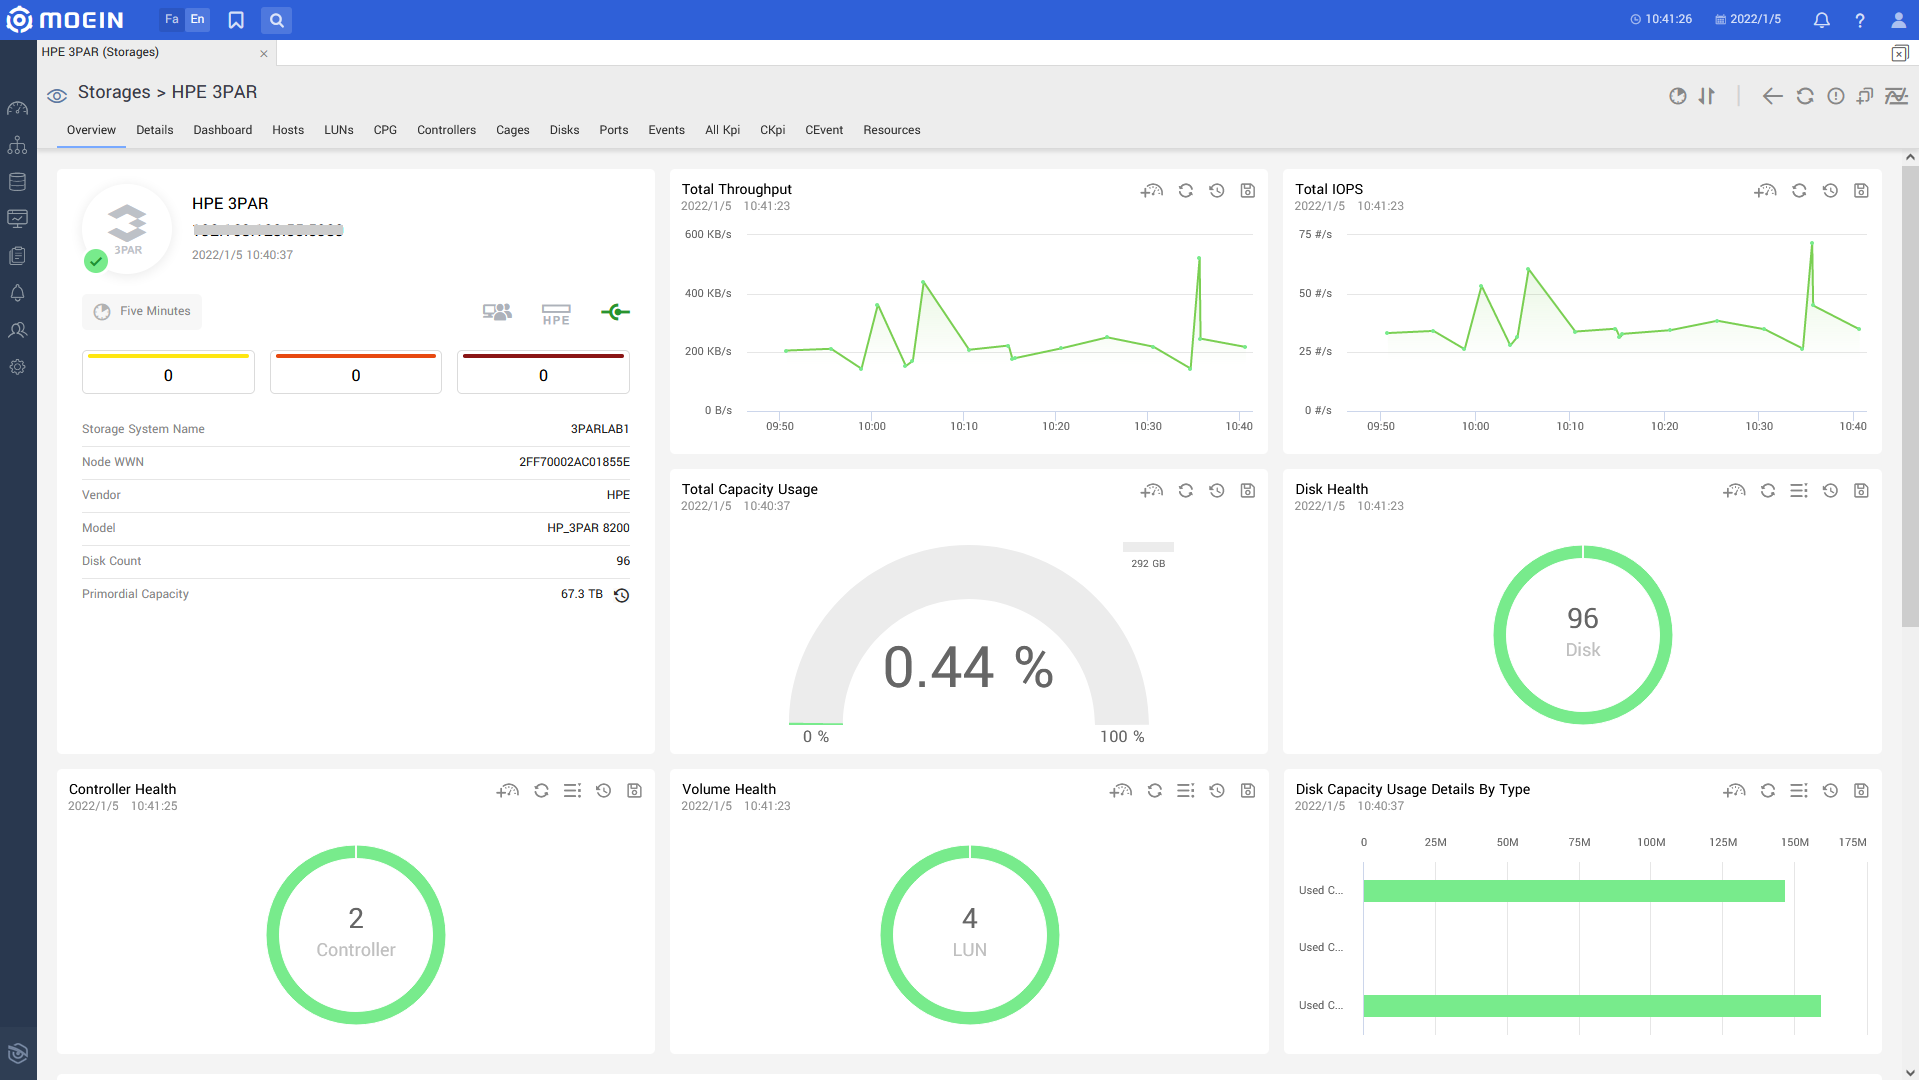The width and height of the screenshot is (1919, 1080).
Task: Click the orange alert counter box
Action: pos(356,372)
